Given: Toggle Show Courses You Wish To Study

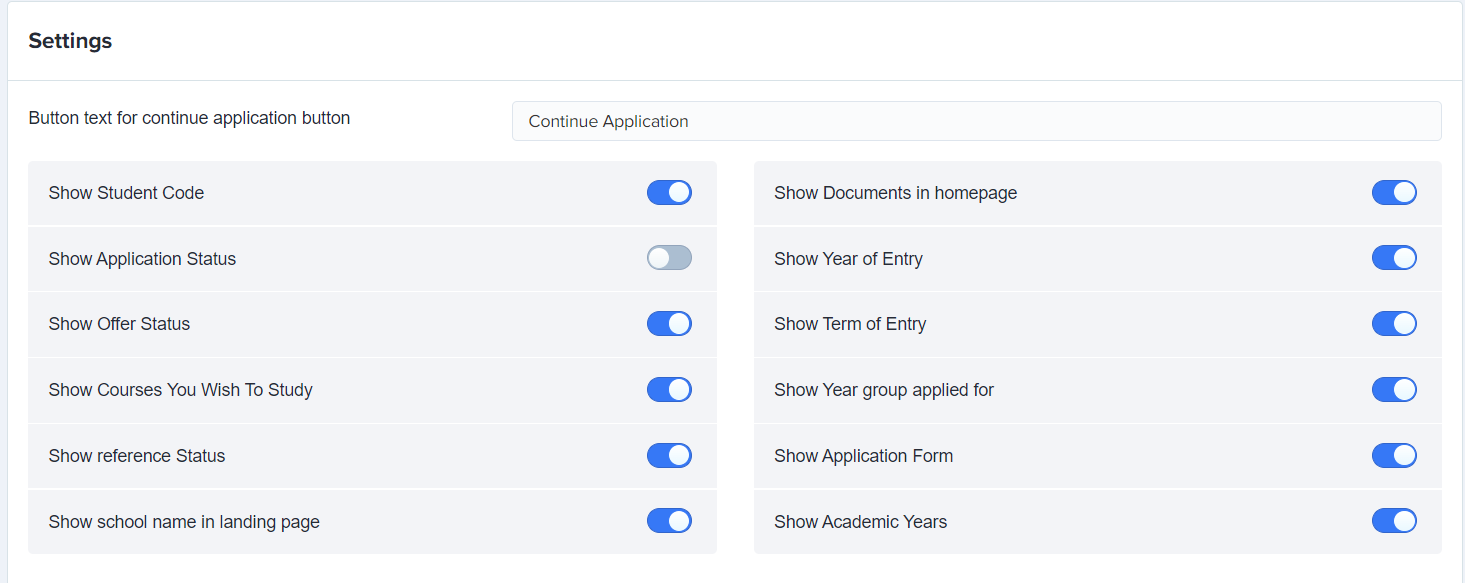Looking at the screenshot, I should coord(669,390).
